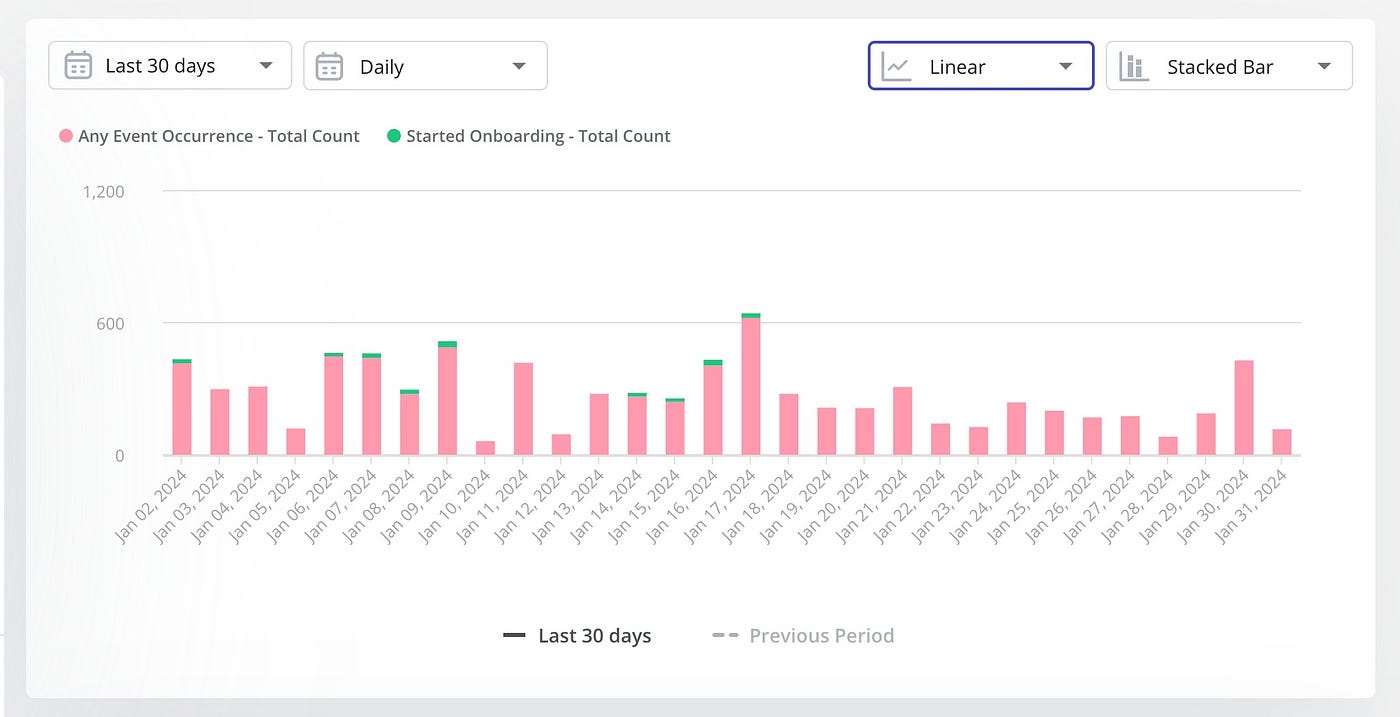Click the arrow in the Last 30 days selector
This screenshot has height=717, width=1400.
(x=266, y=66)
